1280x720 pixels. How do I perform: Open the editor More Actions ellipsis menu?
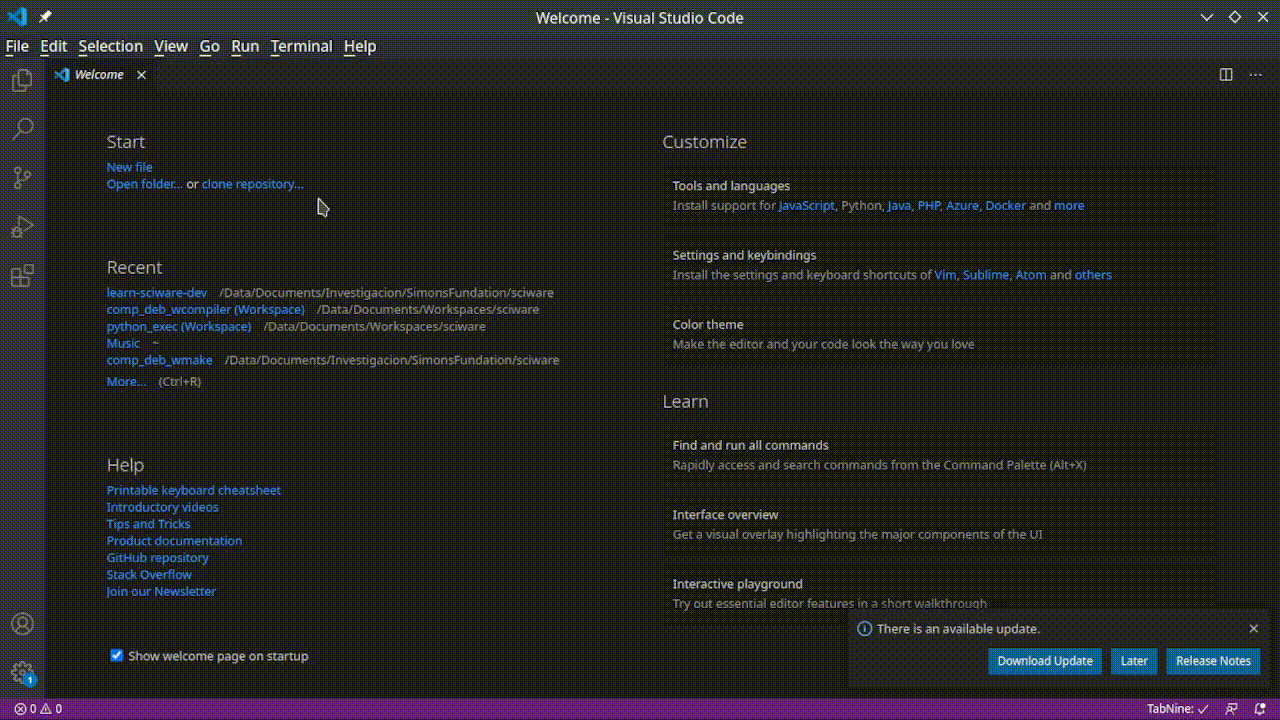coord(1255,75)
